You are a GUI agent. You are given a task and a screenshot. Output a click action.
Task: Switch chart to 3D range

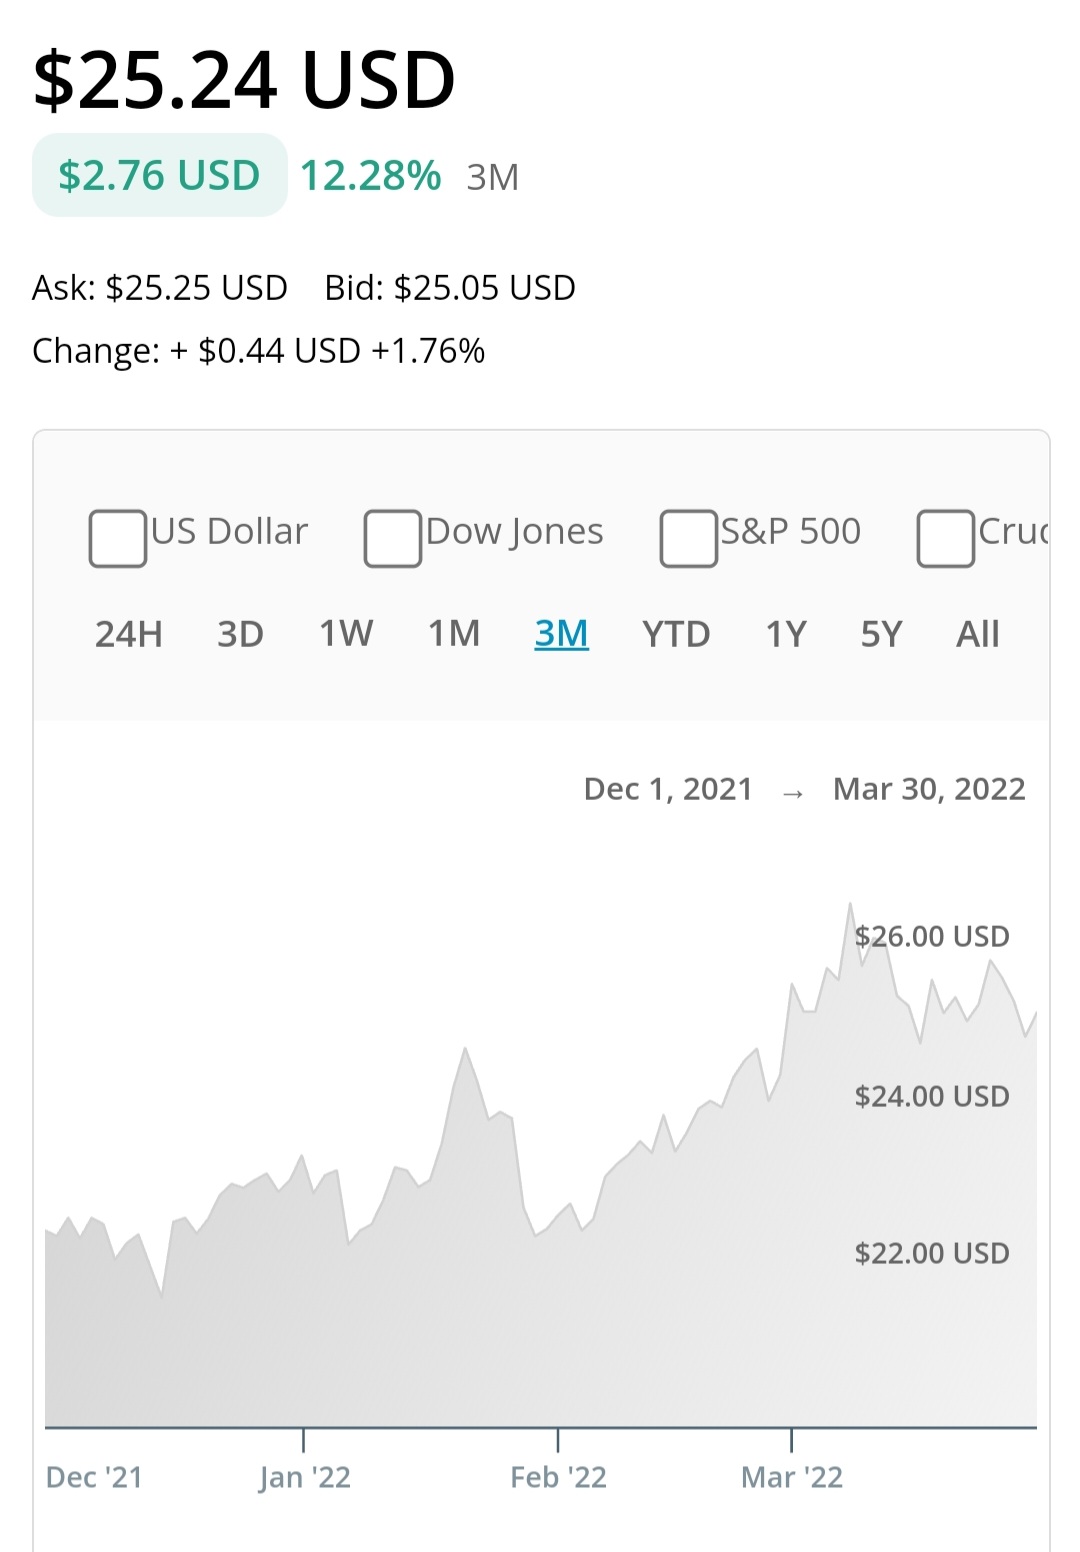(x=241, y=634)
